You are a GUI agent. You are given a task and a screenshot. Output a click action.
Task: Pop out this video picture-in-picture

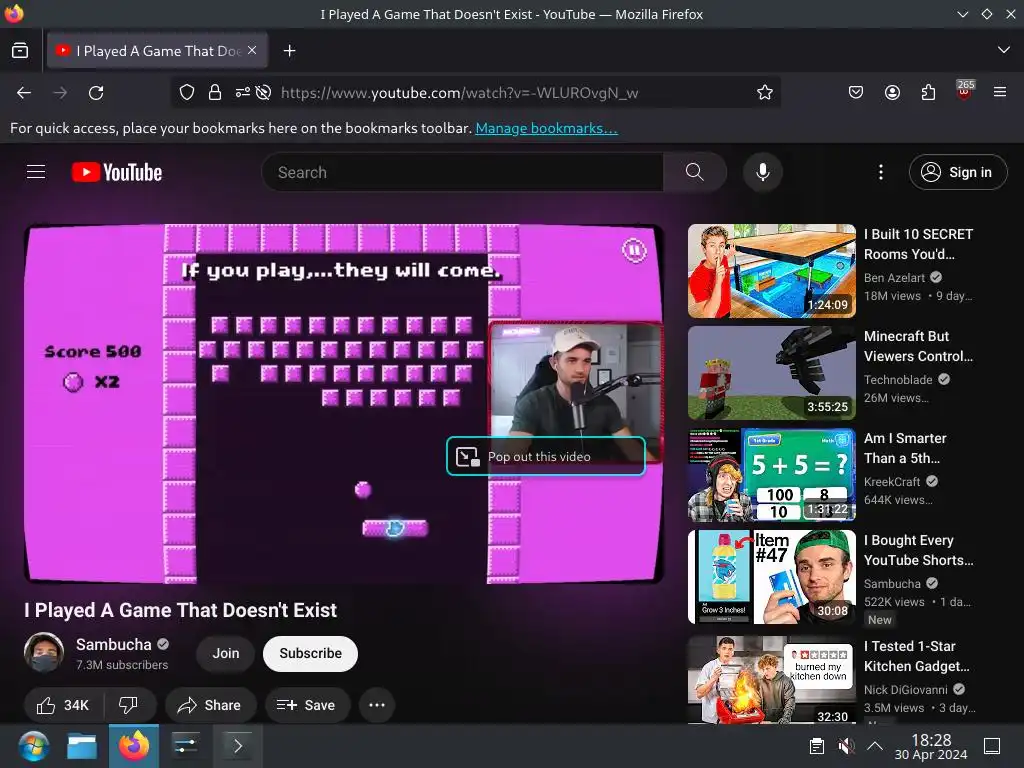pyautogui.click(x=546, y=456)
